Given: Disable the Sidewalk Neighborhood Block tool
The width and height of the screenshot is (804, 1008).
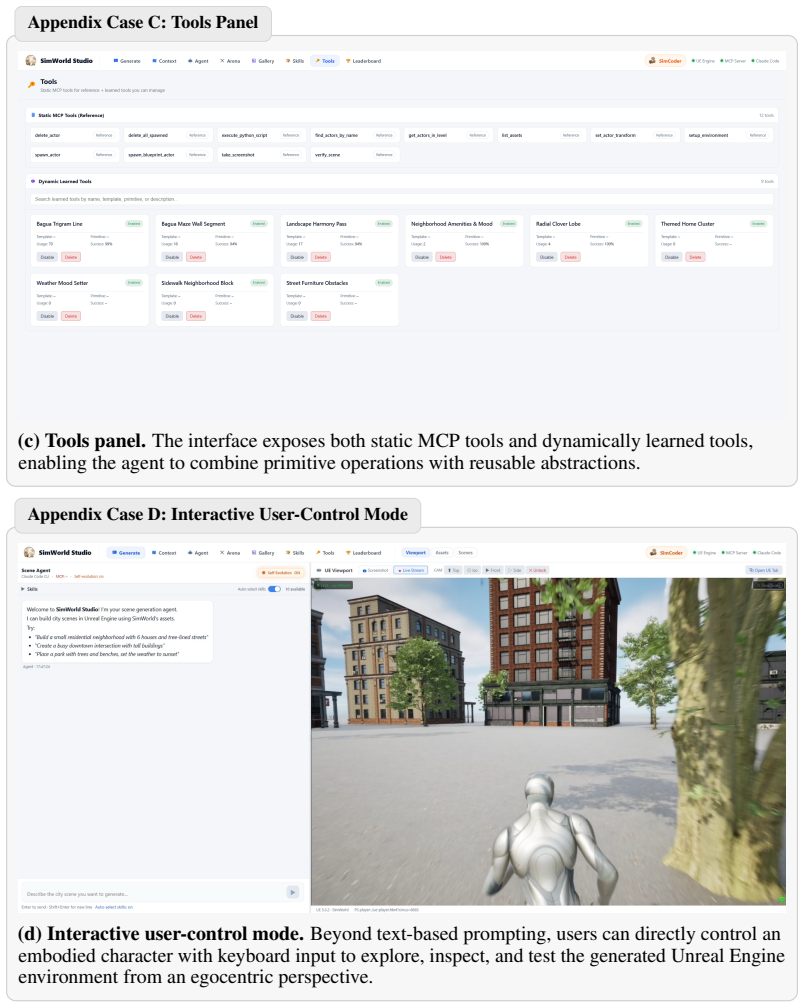Looking at the screenshot, I should pos(172,316).
